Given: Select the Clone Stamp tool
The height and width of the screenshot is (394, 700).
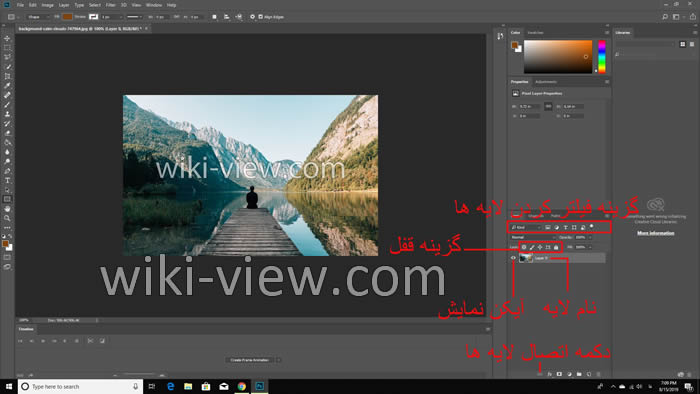Looking at the screenshot, I should [7, 114].
